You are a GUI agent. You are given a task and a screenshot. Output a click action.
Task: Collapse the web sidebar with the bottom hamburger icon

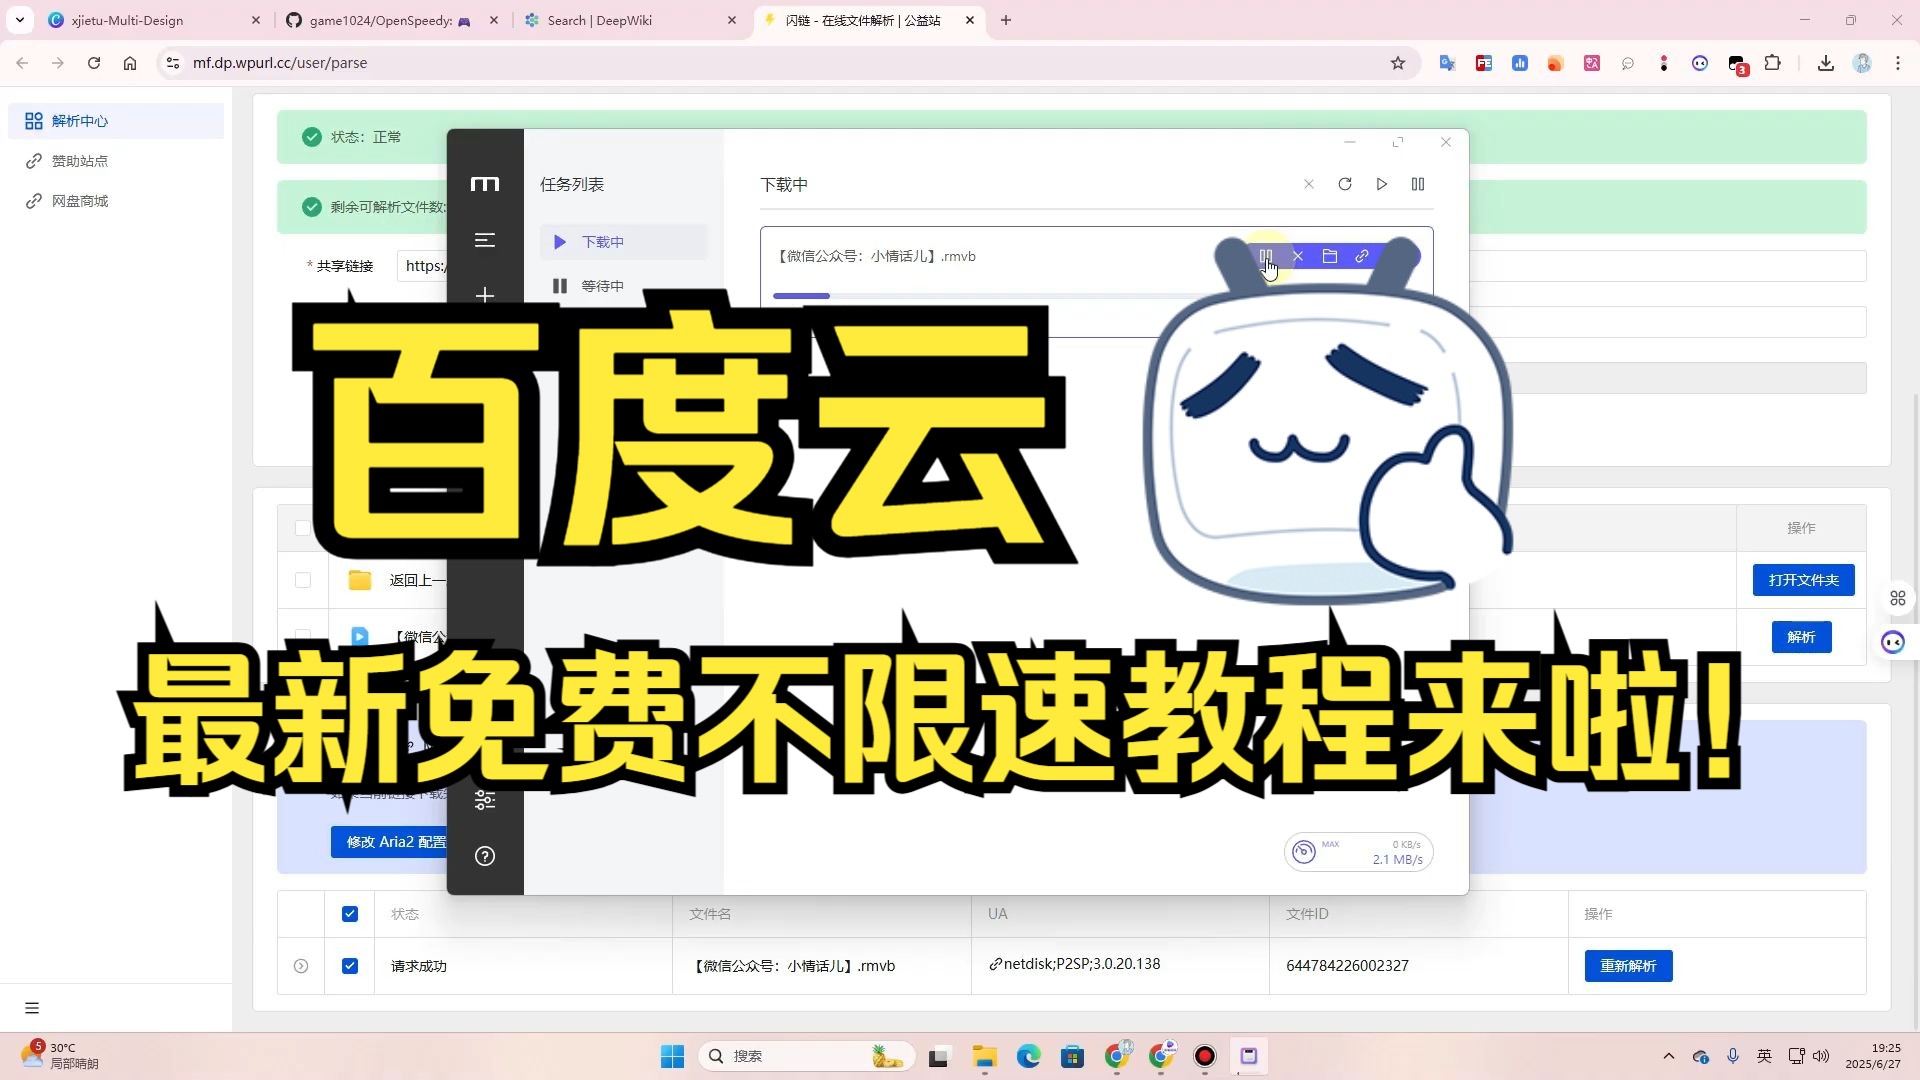(x=32, y=1008)
